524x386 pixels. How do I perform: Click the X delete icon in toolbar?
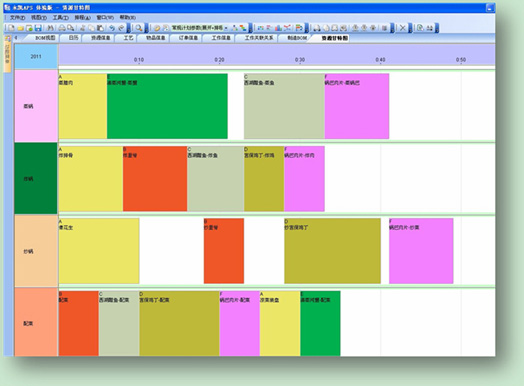[403, 28]
